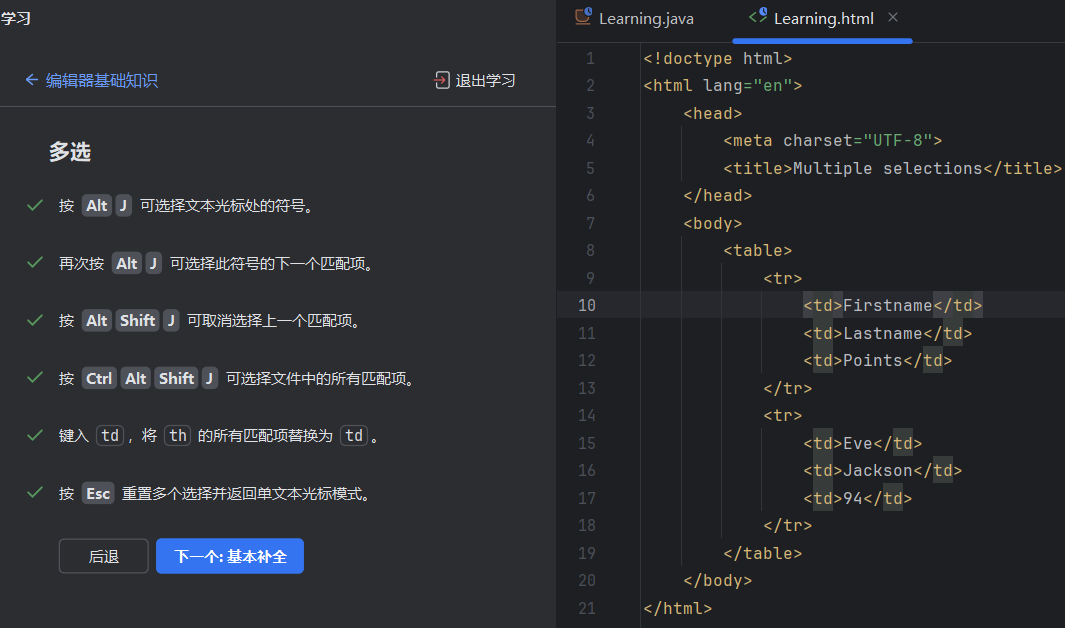Screen dimensions: 1065x628
Task: Click the second <tr> tag on line 14
Action: coord(782,415)
